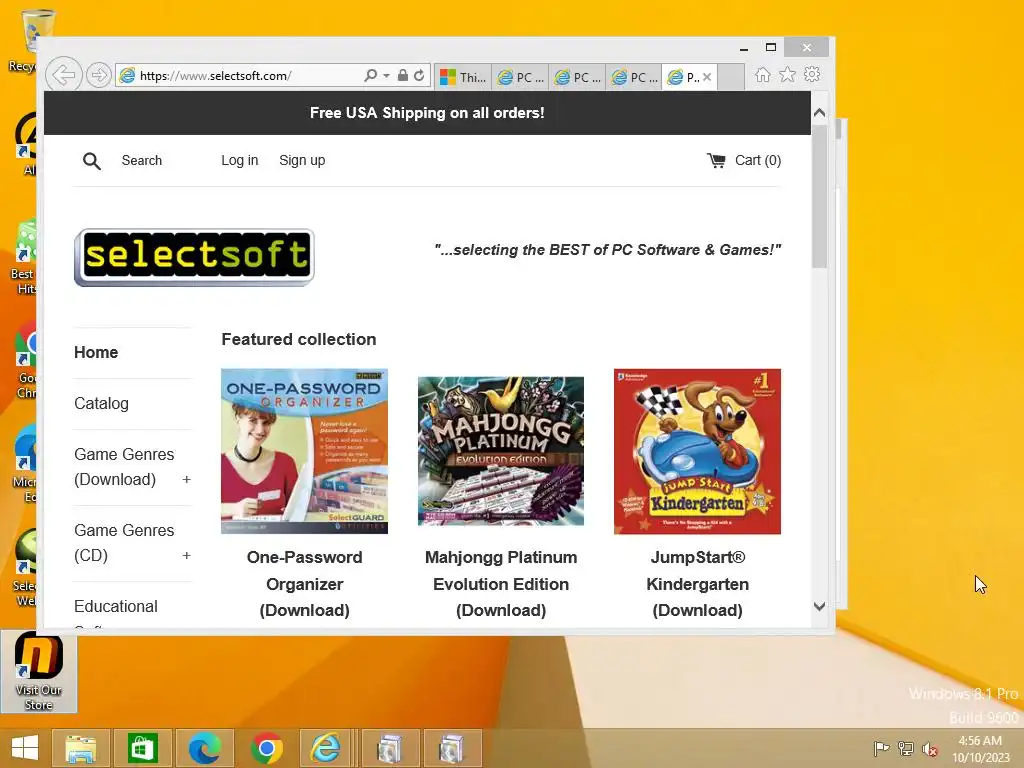The height and width of the screenshot is (768, 1024).
Task: Open Game Genres (Download) menu item
Action: (x=124, y=467)
